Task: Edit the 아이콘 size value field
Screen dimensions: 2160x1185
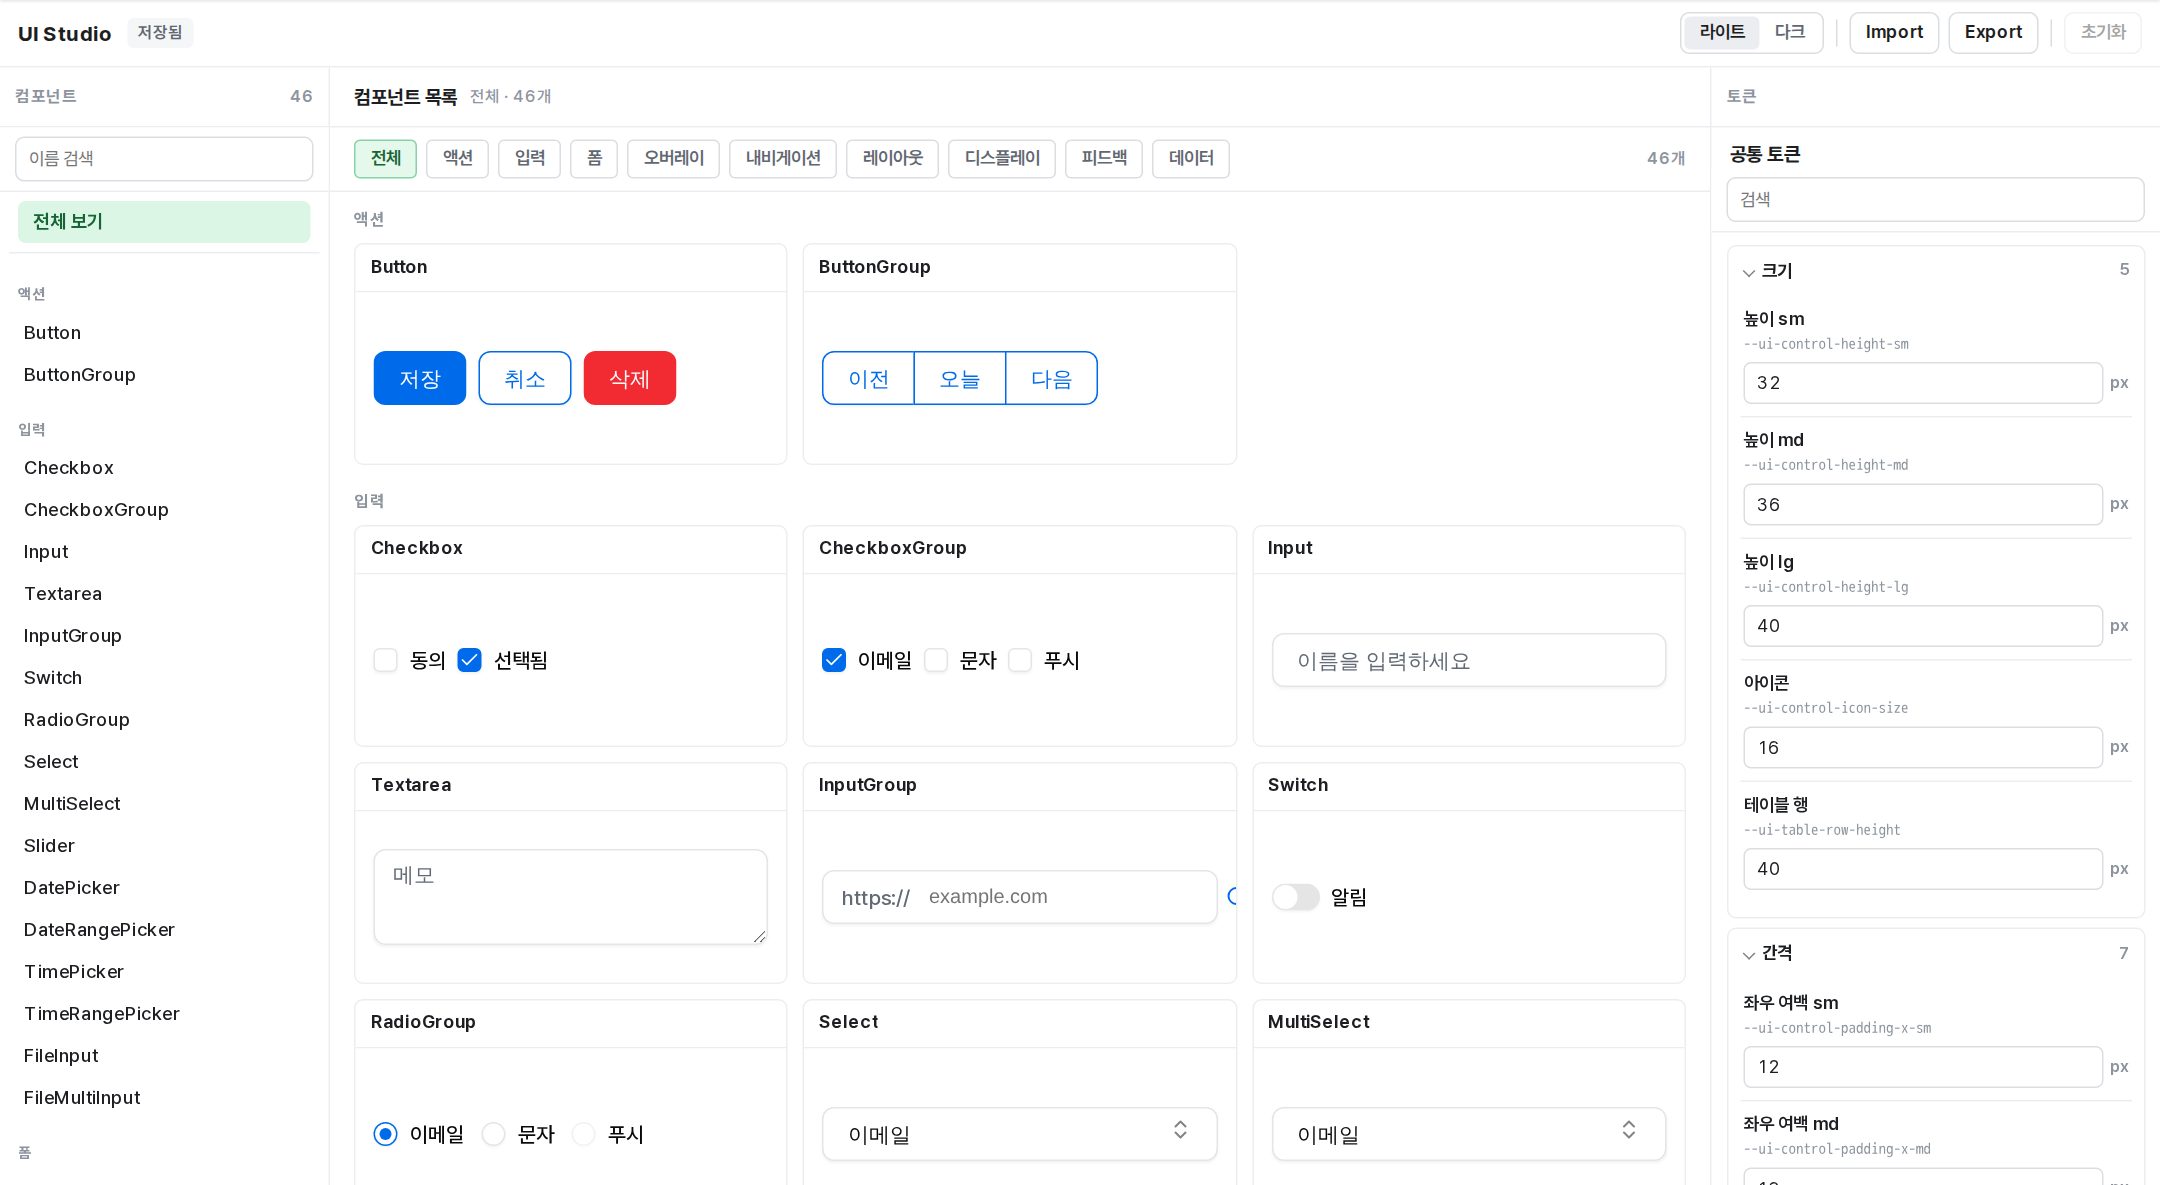Action: tap(1922, 747)
